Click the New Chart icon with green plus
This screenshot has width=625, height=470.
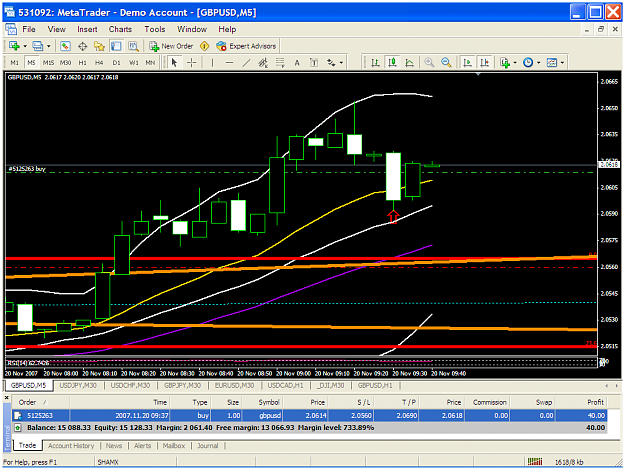(x=14, y=46)
